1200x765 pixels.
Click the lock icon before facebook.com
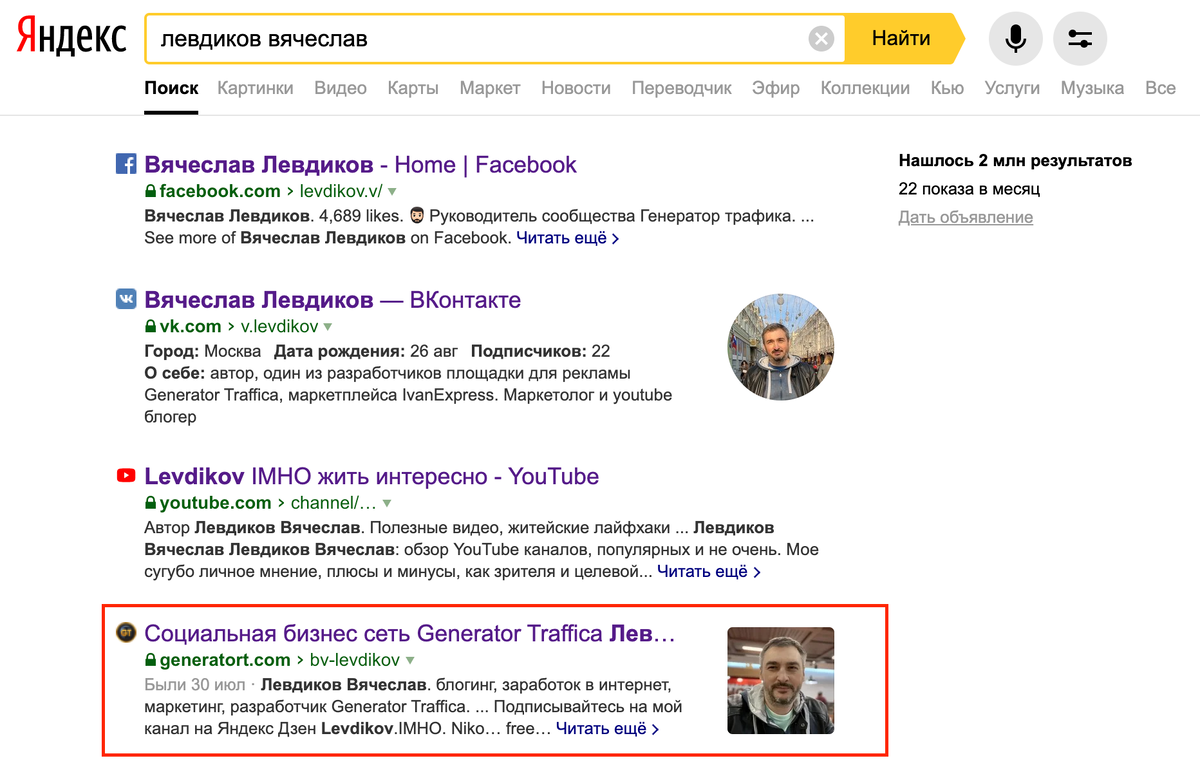click(151, 190)
